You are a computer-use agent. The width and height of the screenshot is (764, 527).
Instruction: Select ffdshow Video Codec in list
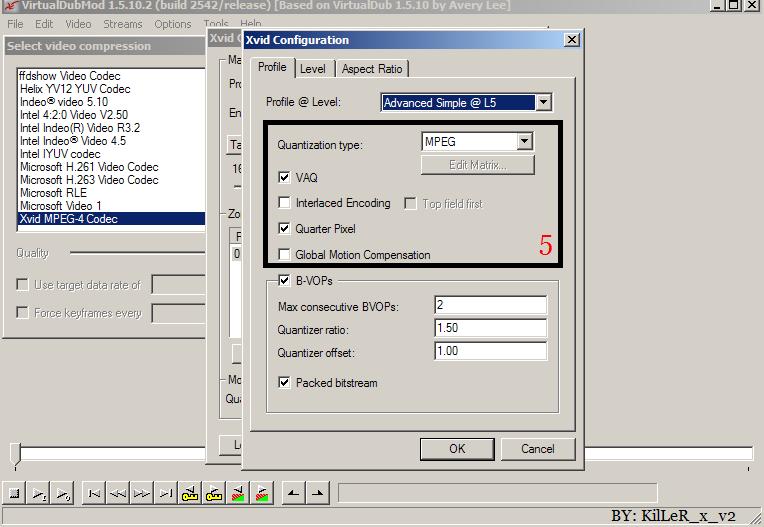click(x=111, y=76)
